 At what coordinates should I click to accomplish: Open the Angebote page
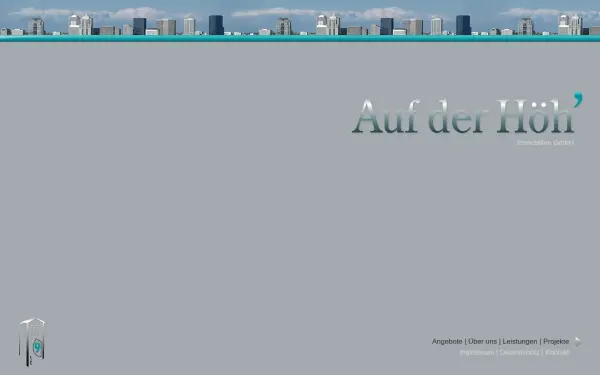tap(447, 341)
